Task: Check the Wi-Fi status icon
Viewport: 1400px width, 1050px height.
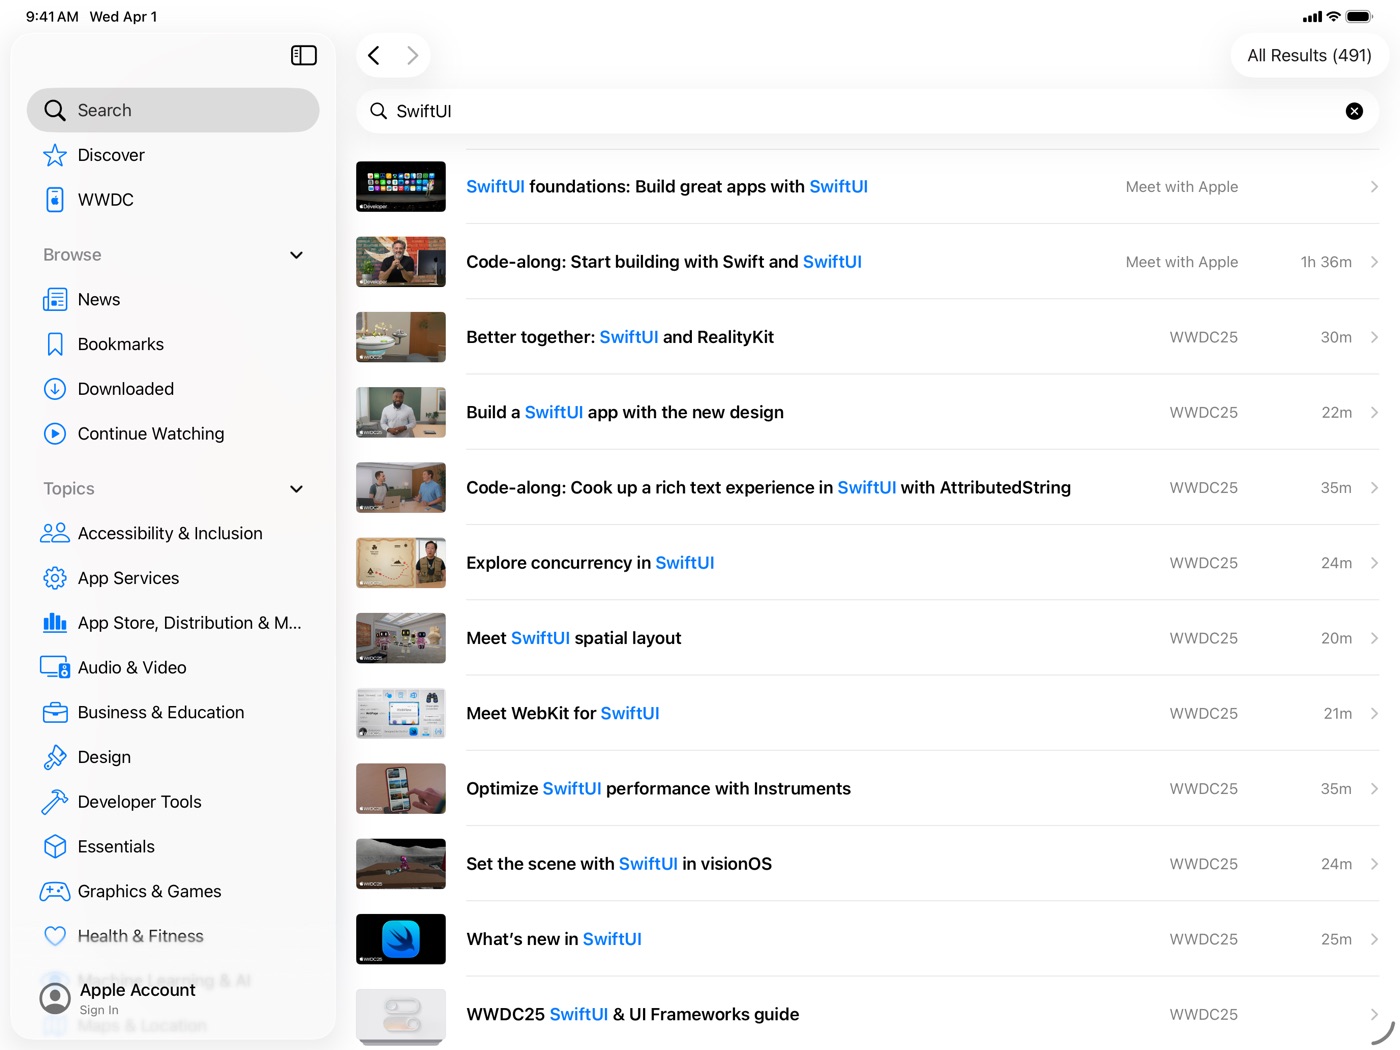Action: [x=1333, y=17]
